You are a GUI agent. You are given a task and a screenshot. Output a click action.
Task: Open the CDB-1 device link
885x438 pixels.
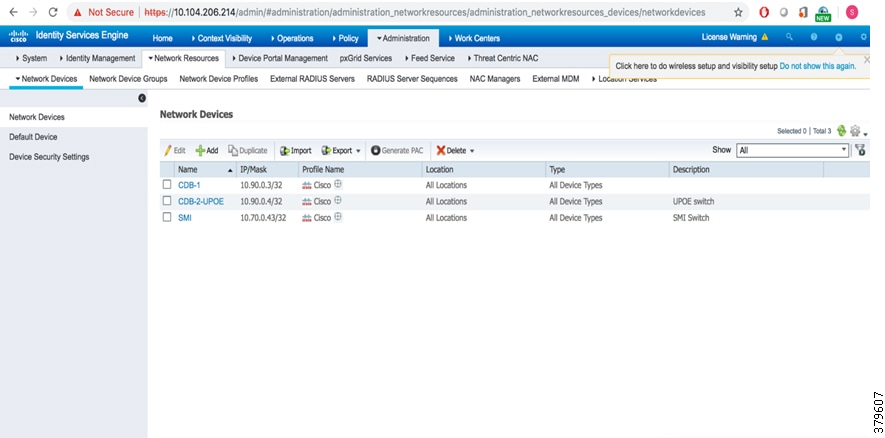point(189,185)
